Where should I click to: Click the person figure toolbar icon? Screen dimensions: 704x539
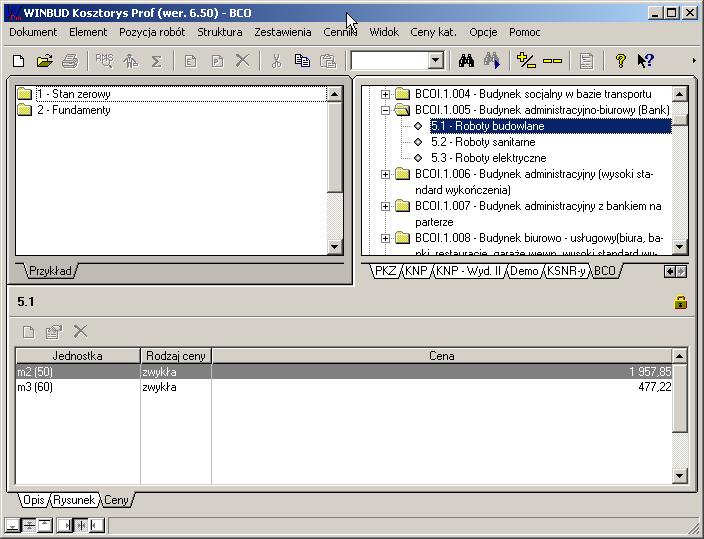pos(131,61)
